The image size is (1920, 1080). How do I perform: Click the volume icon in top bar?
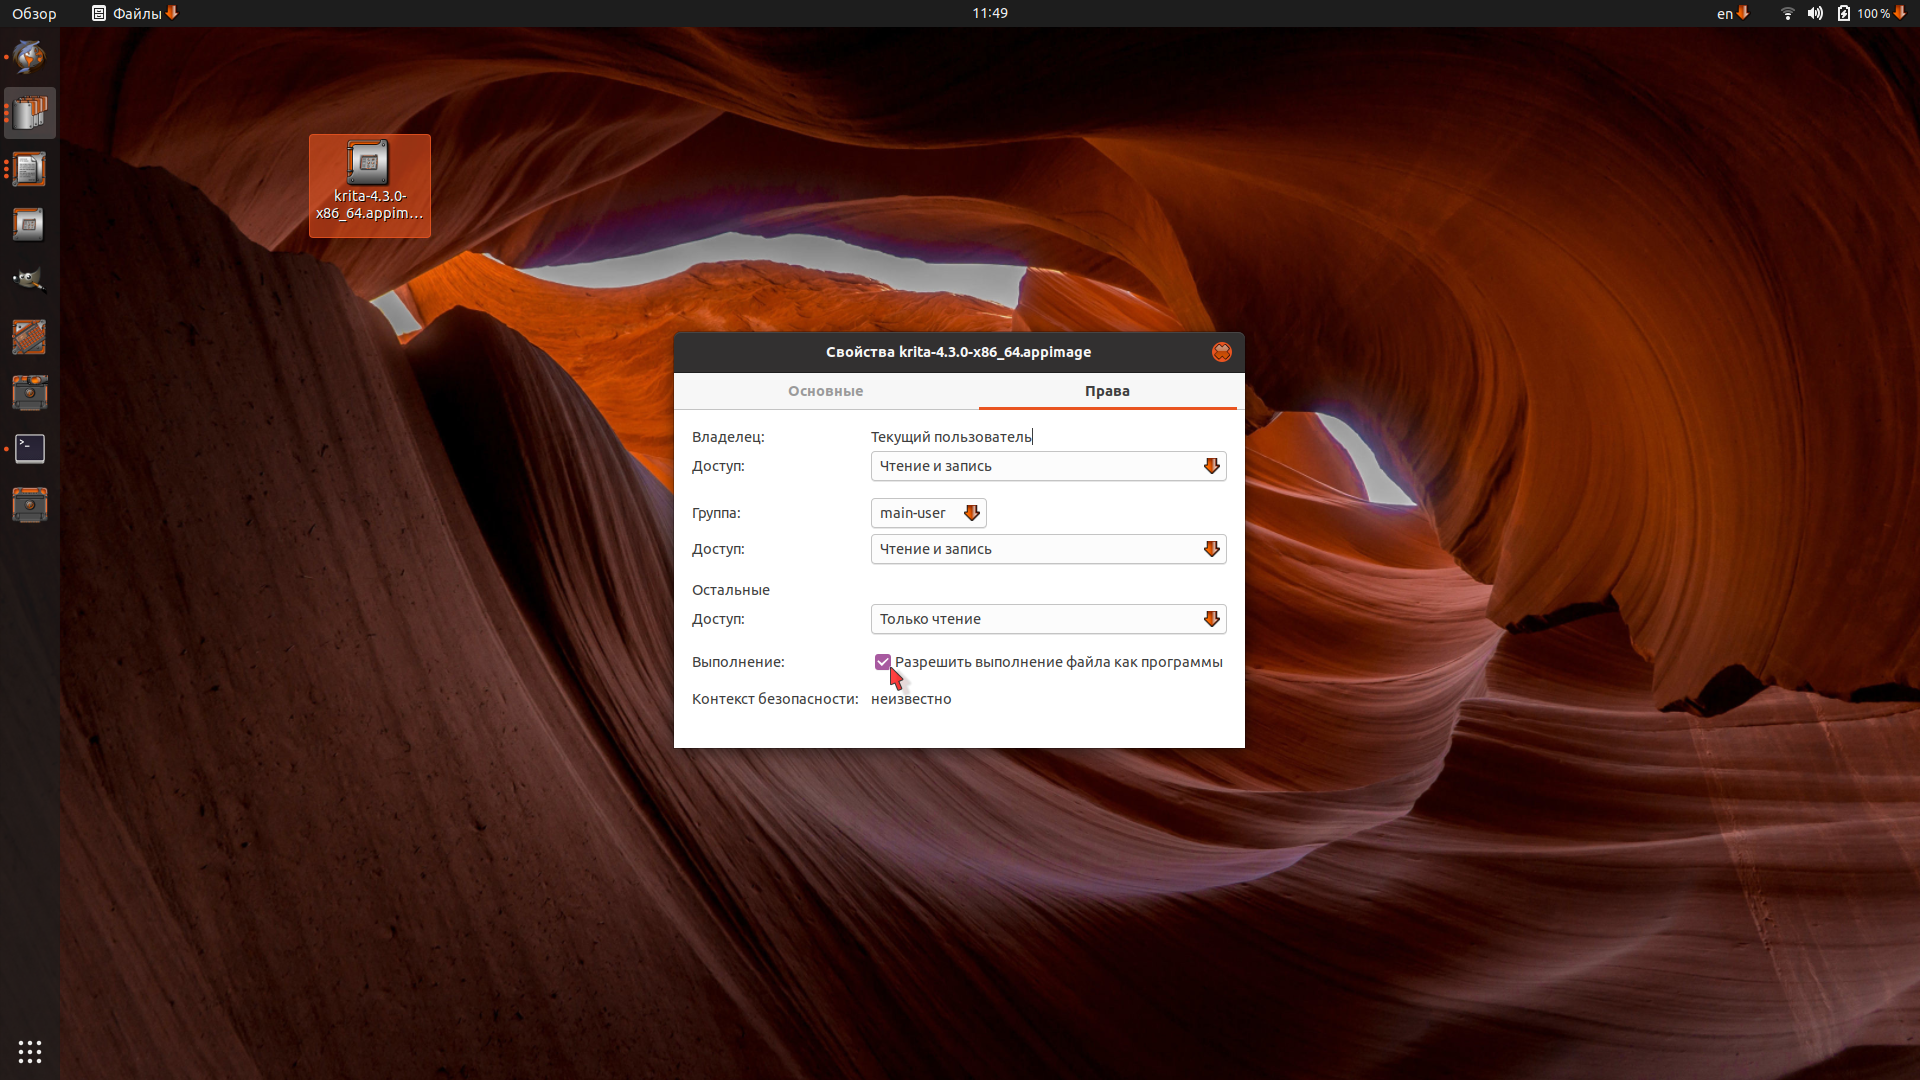[x=1815, y=13]
